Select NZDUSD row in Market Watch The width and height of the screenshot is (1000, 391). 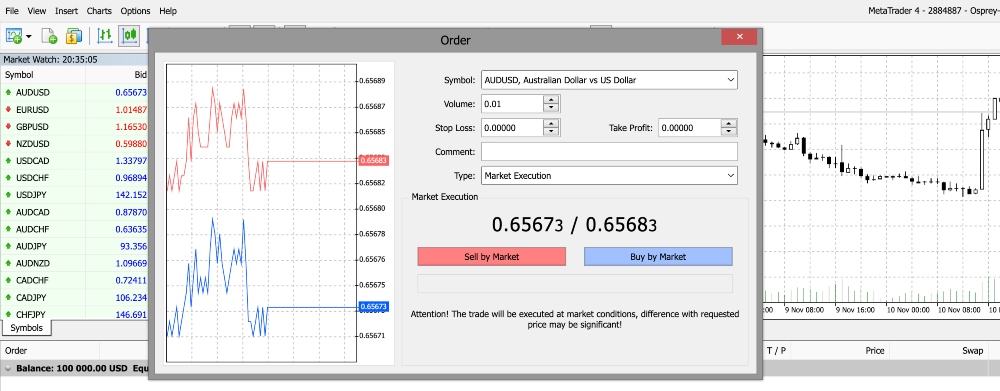[x=75, y=144]
